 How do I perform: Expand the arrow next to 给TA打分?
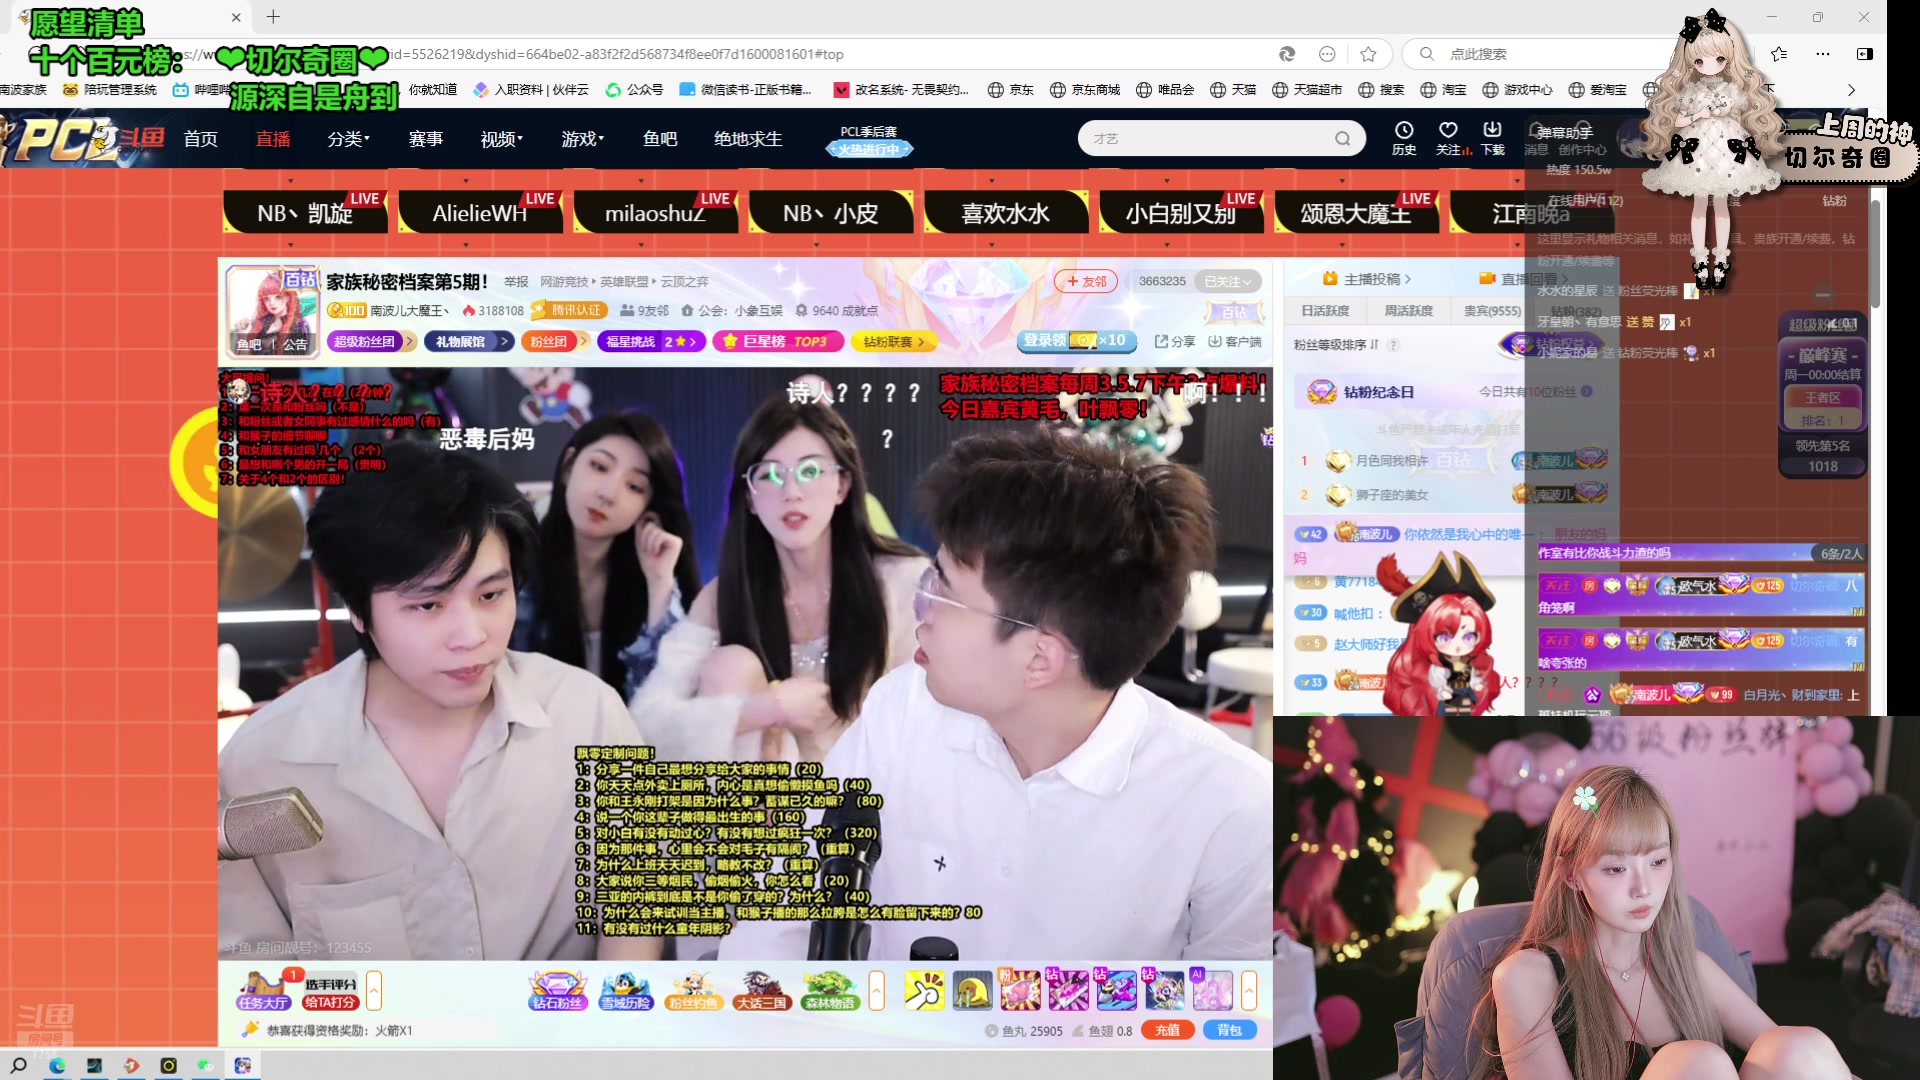point(374,991)
